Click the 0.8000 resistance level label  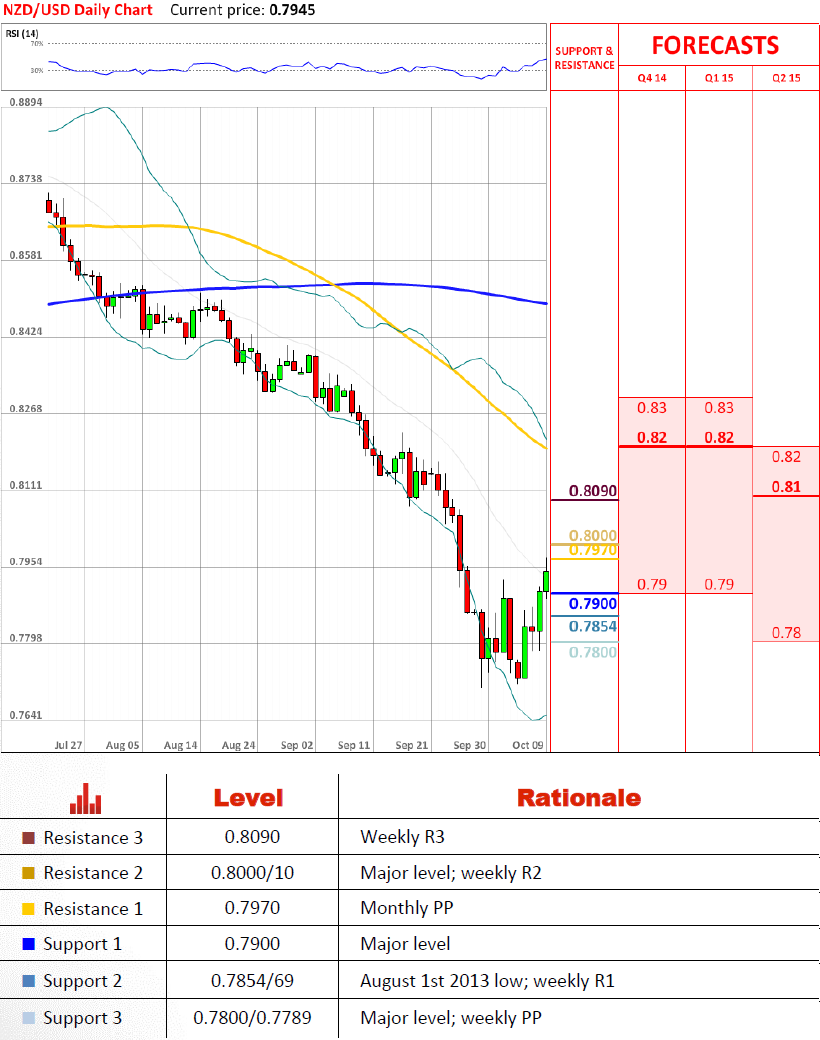(592, 535)
